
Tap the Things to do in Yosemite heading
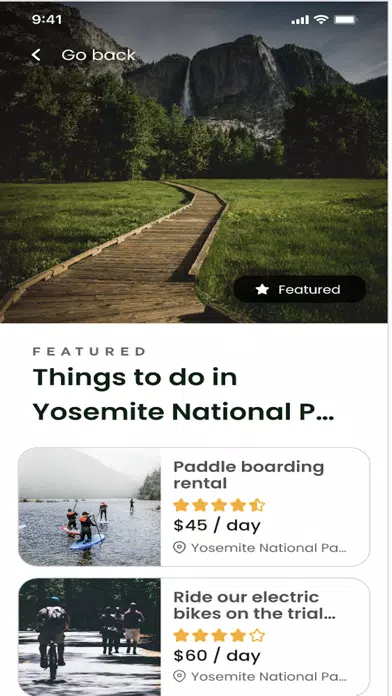(x=183, y=395)
